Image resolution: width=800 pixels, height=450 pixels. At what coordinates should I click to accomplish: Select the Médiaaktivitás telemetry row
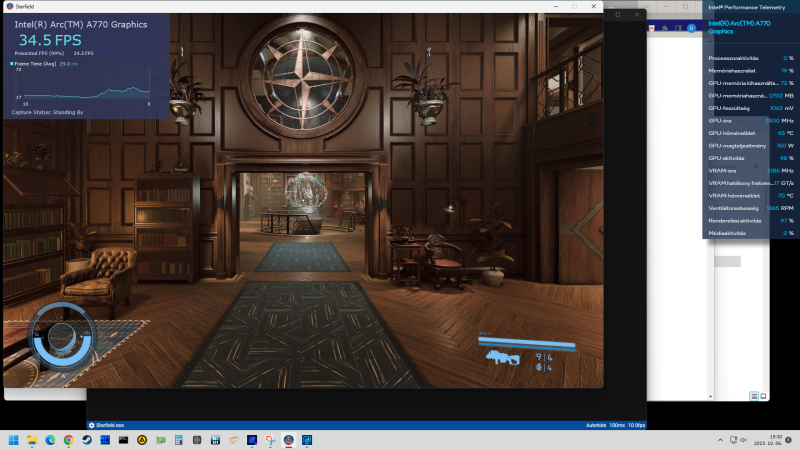pyautogui.click(x=751, y=233)
